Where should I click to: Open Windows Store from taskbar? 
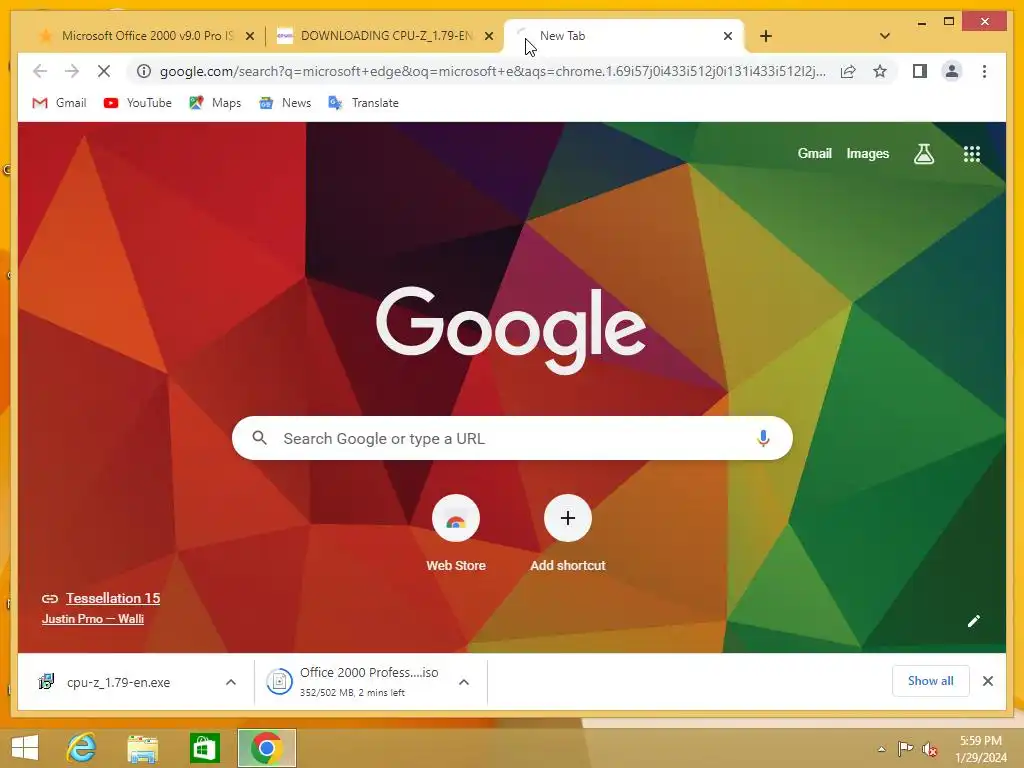pyautogui.click(x=204, y=748)
